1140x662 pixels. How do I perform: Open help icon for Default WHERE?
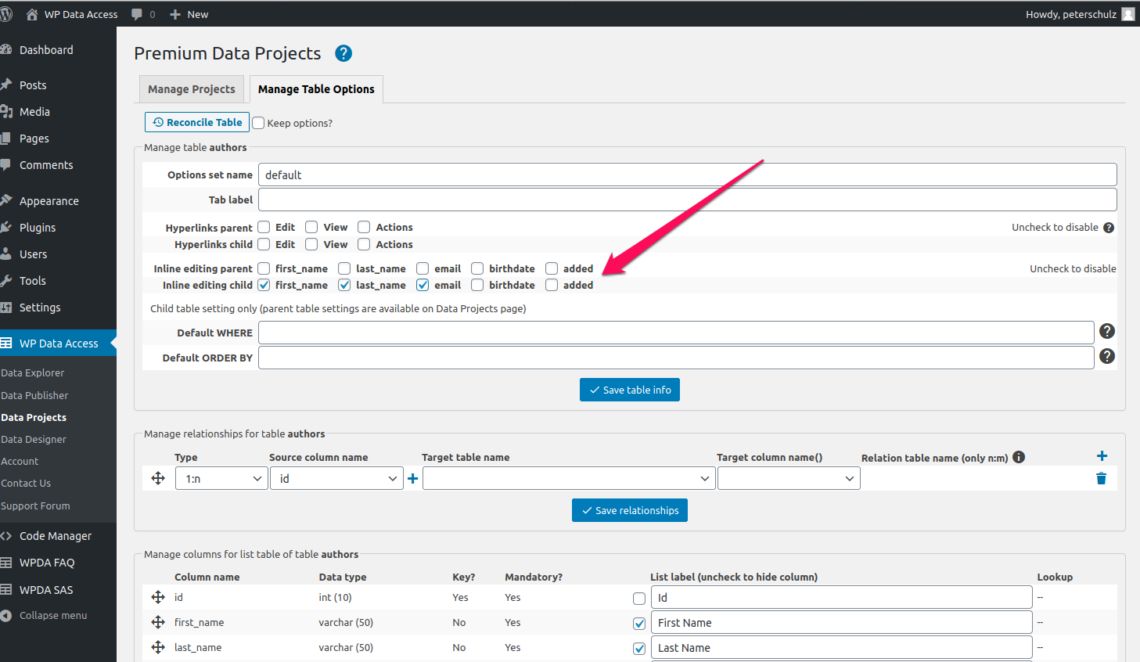[x=1107, y=331]
